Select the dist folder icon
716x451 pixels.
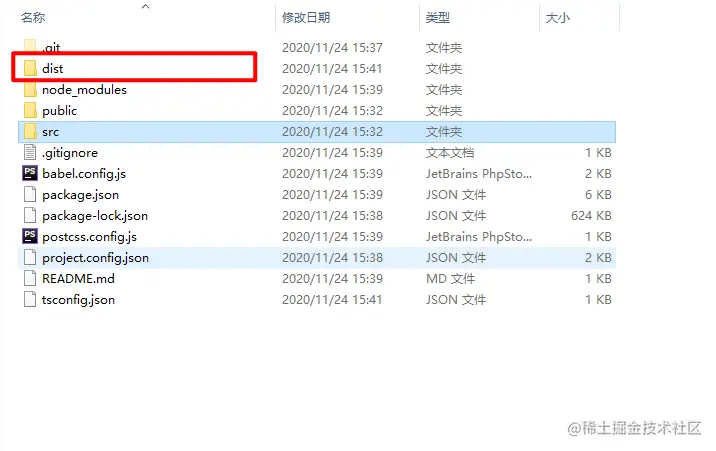(30, 68)
